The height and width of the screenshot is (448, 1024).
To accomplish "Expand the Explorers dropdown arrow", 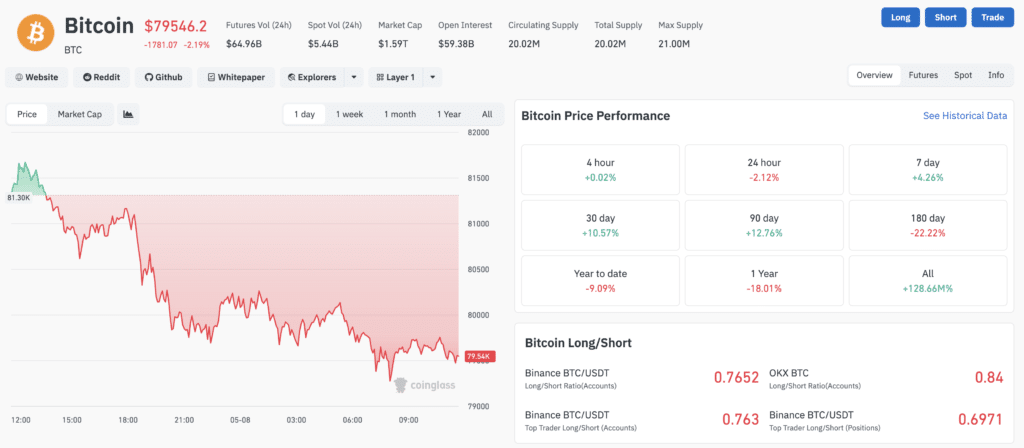I will (353, 77).
